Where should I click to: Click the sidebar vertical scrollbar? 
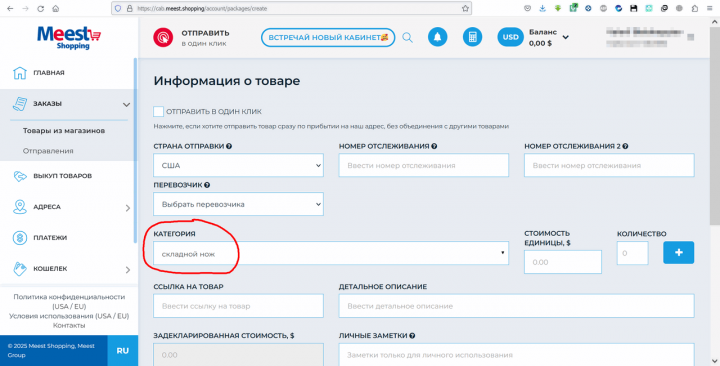(135, 150)
